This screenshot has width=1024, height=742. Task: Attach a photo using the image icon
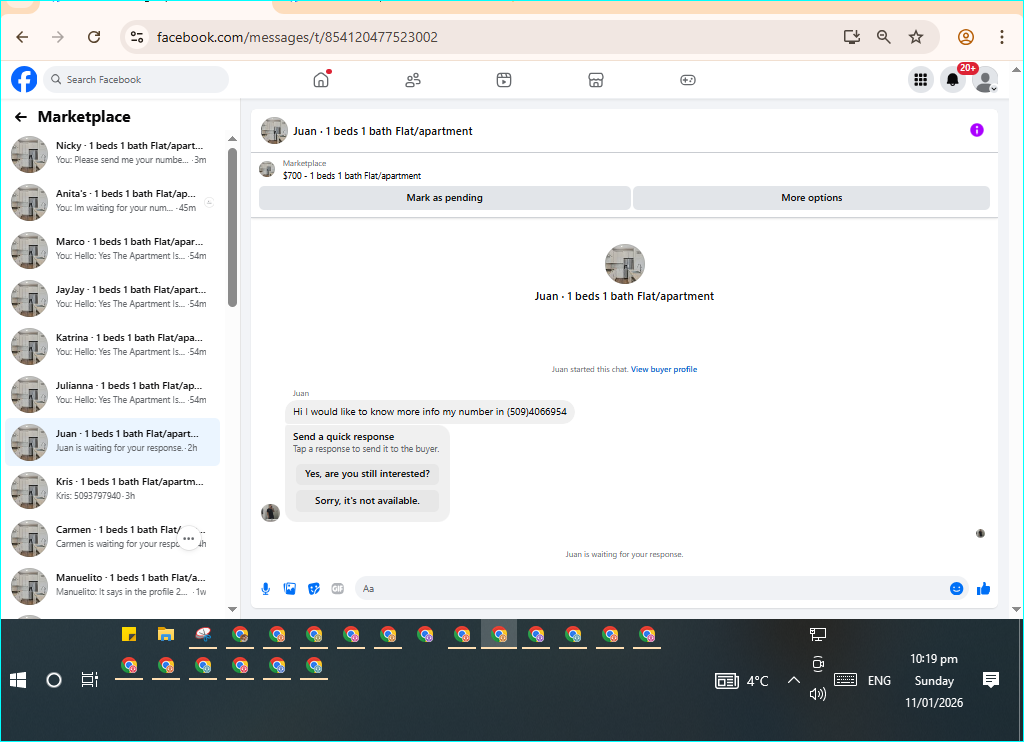coord(290,589)
